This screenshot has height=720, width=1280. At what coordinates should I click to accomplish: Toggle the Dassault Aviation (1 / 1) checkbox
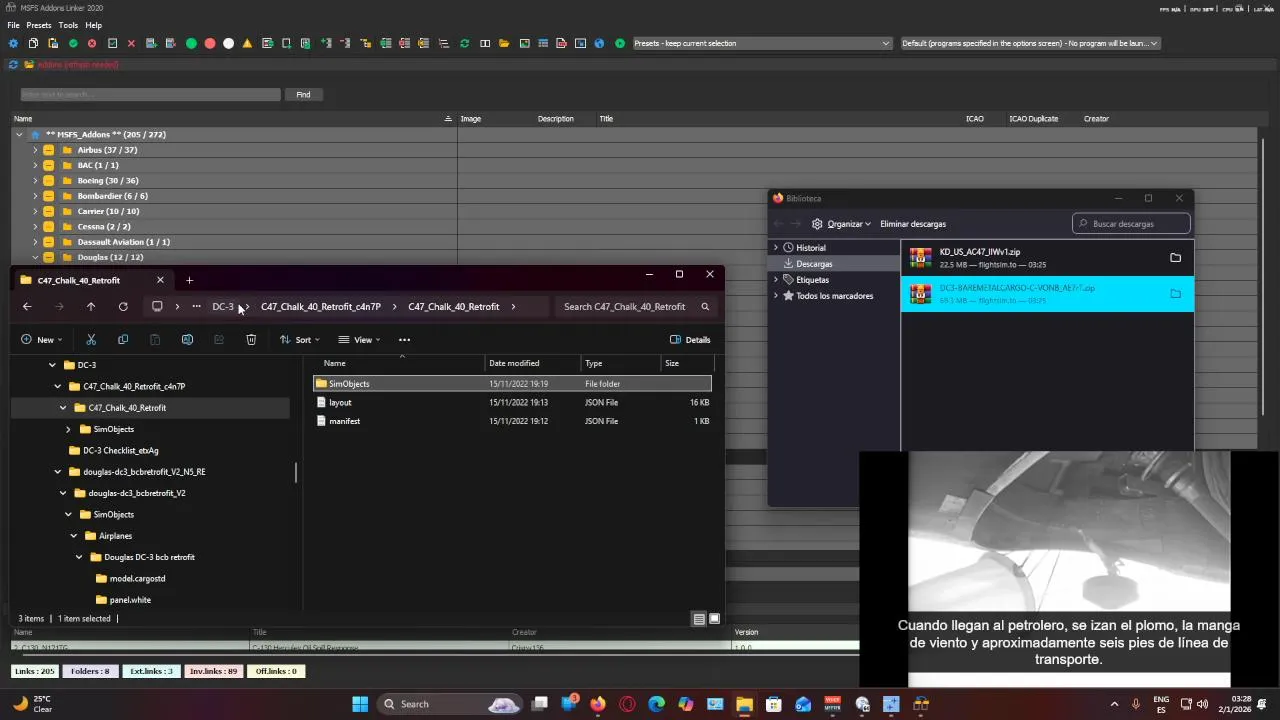[48, 242]
